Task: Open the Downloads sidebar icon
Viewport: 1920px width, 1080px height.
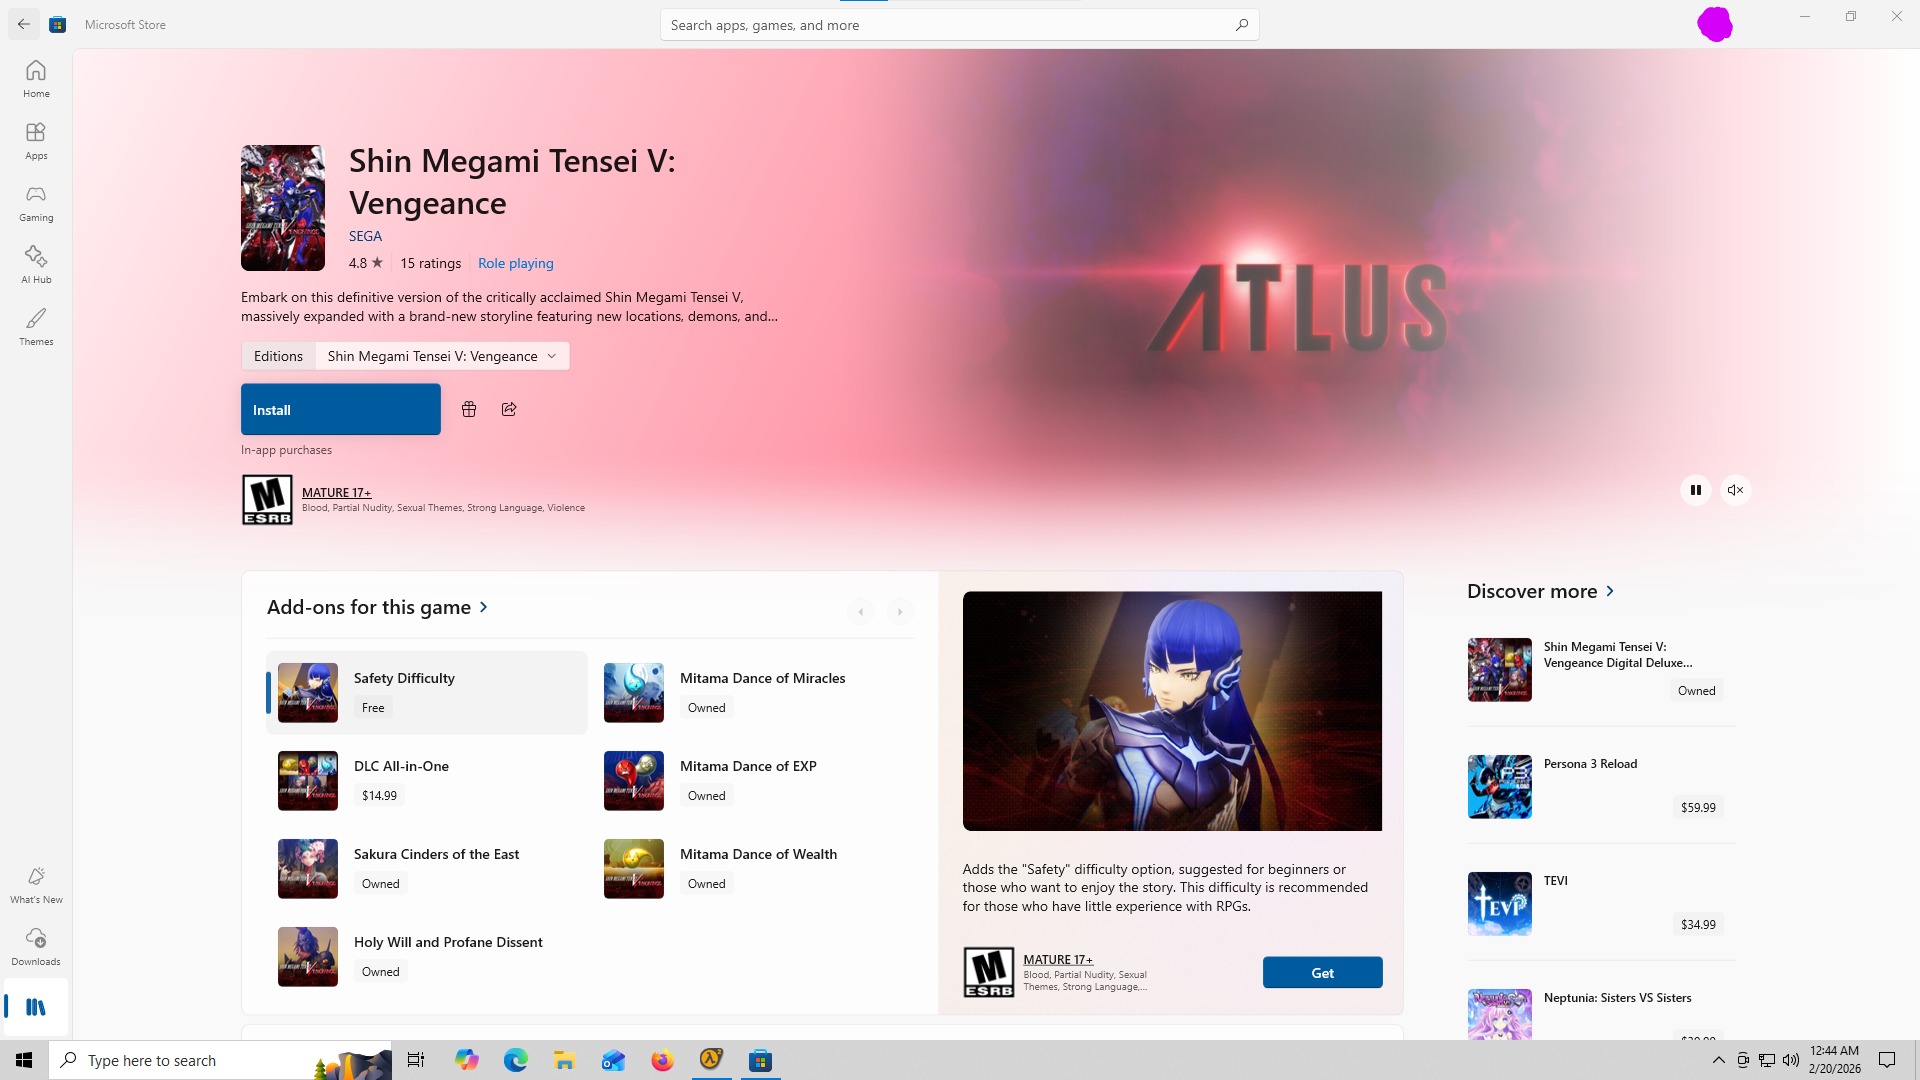Action: coord(36,946)
